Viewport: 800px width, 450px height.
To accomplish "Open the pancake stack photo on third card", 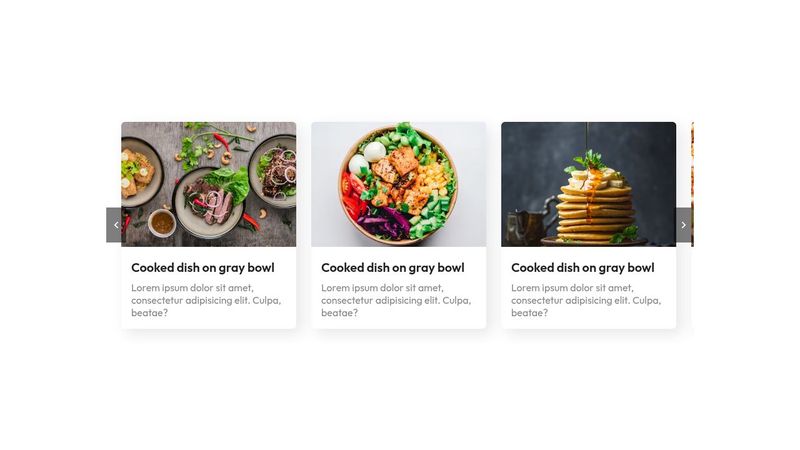I will point(589,184).
